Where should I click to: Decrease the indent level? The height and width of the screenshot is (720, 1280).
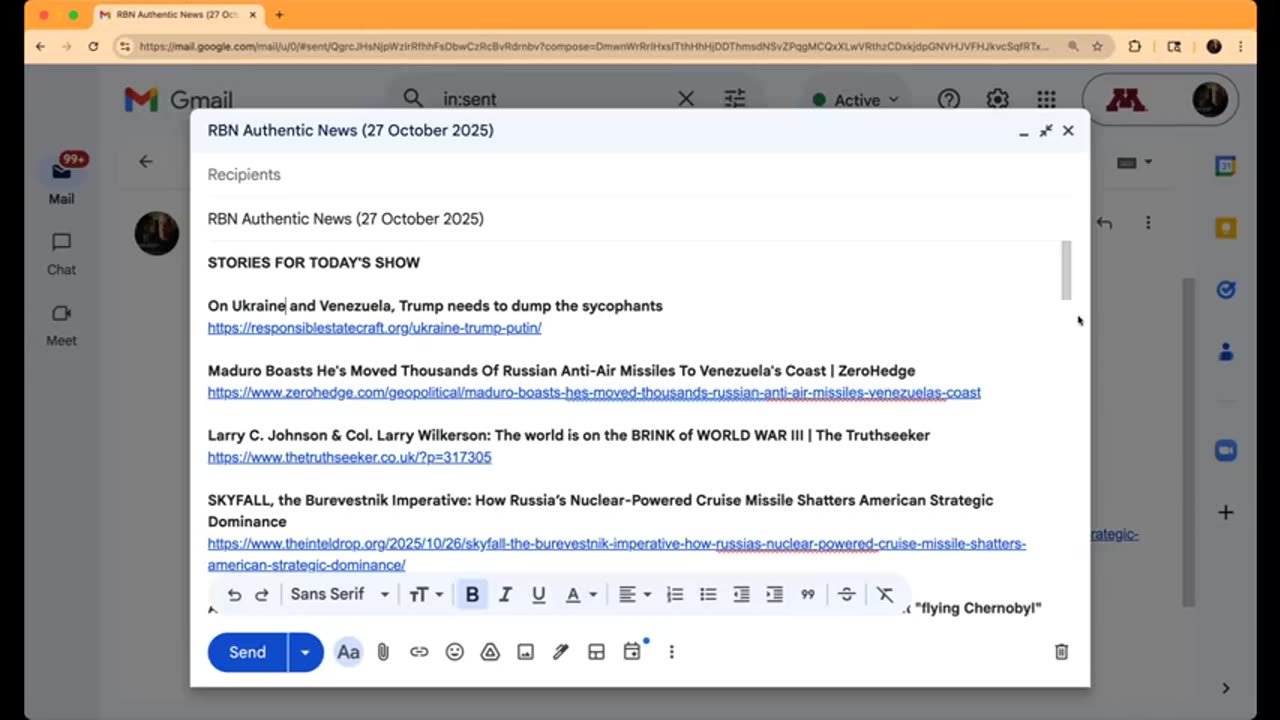(x=741, y=595)
